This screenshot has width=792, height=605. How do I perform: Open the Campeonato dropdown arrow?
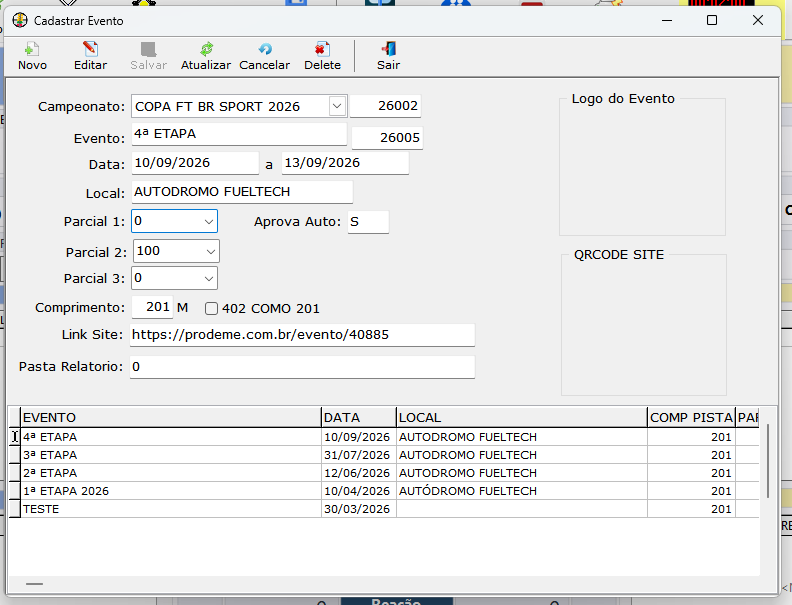[x=337, y=107]
